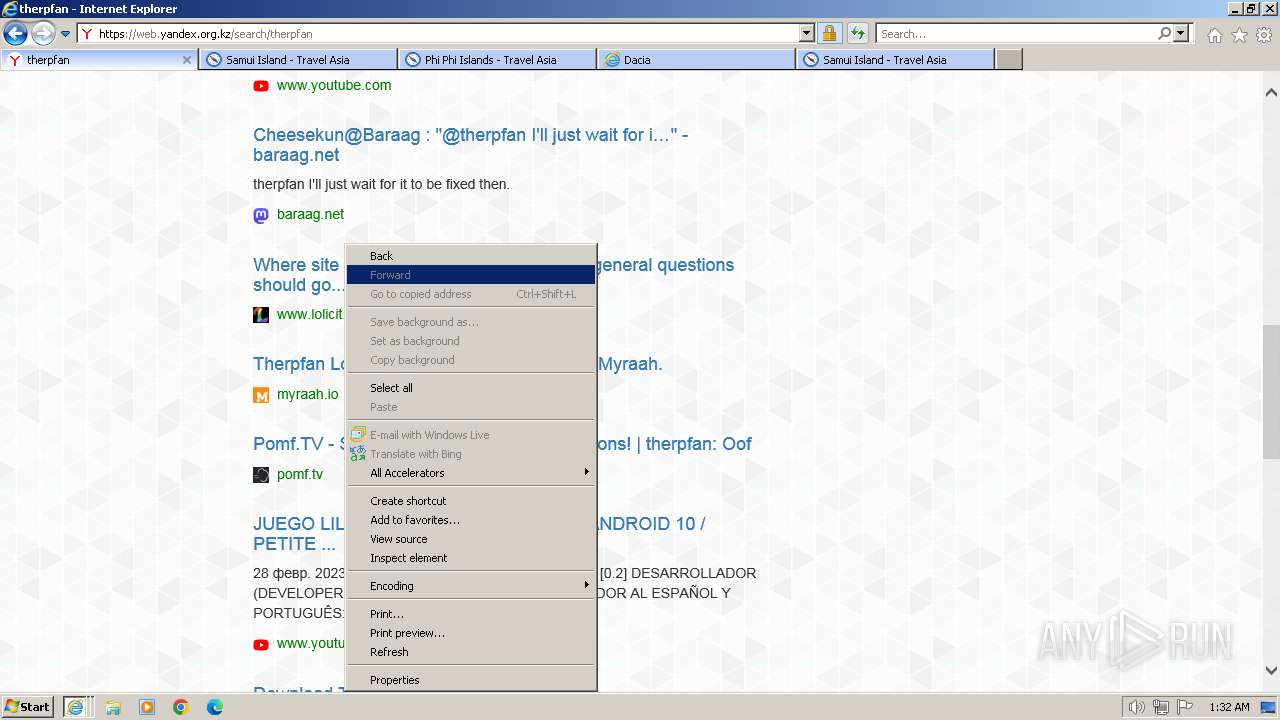Open the Windows Start button
Viewport: 1280px width, 720px height.
[28, 707]
